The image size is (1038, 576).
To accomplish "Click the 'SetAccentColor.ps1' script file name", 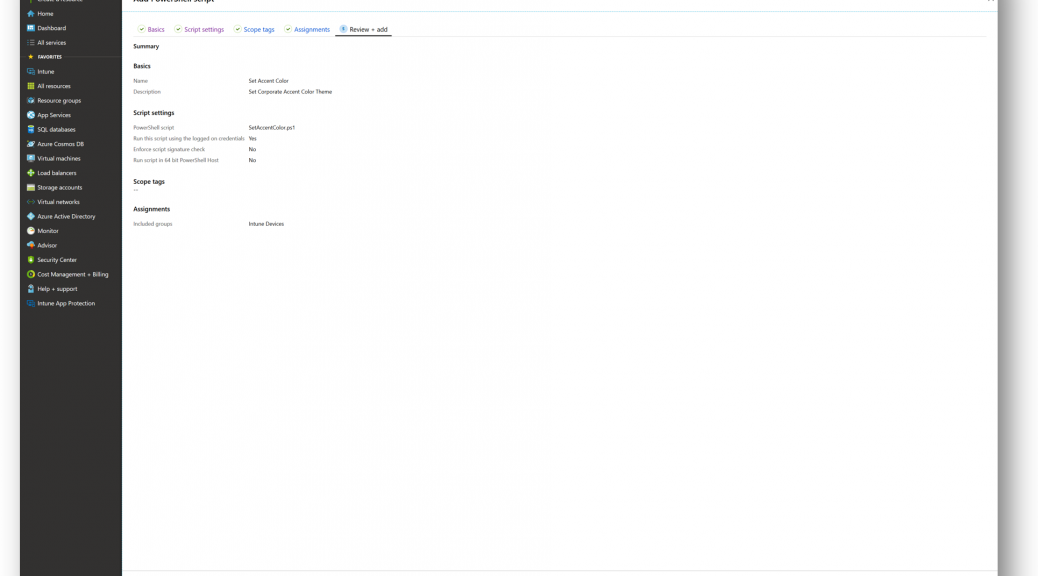I will pyautogui.click(x=271, y=128).
